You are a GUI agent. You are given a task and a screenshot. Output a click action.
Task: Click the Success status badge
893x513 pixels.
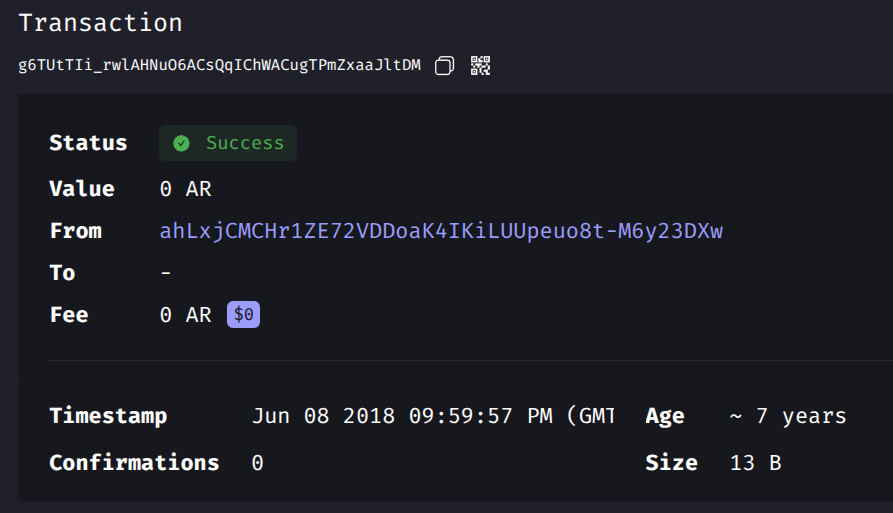tap(228, 143)
